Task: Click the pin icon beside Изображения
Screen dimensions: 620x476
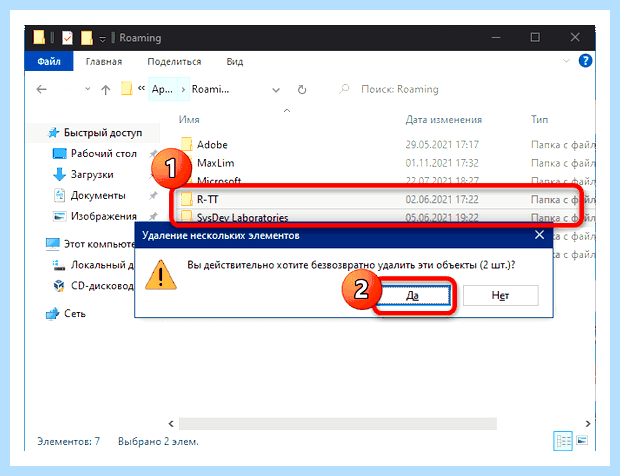Action: click(153, 216)
